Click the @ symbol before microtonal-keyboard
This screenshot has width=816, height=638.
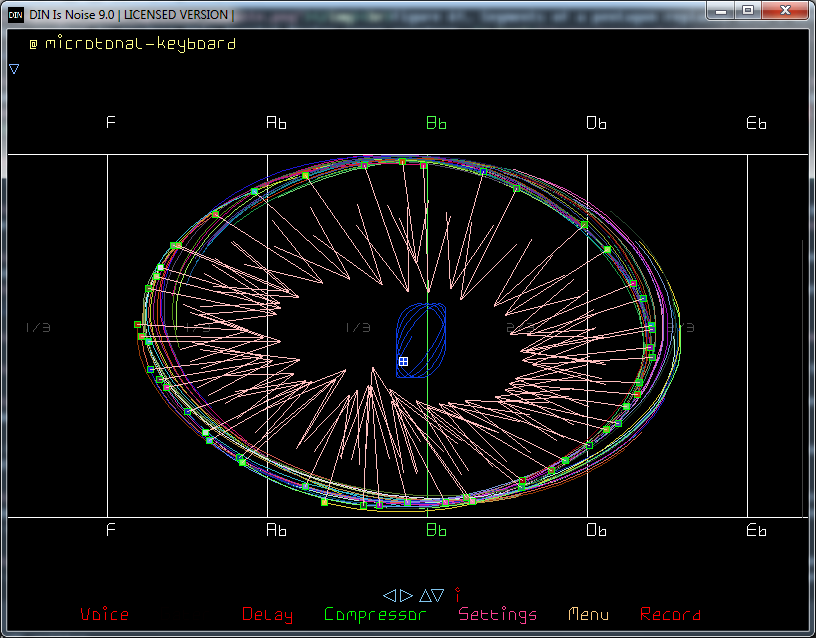click(x=33, y=44)
